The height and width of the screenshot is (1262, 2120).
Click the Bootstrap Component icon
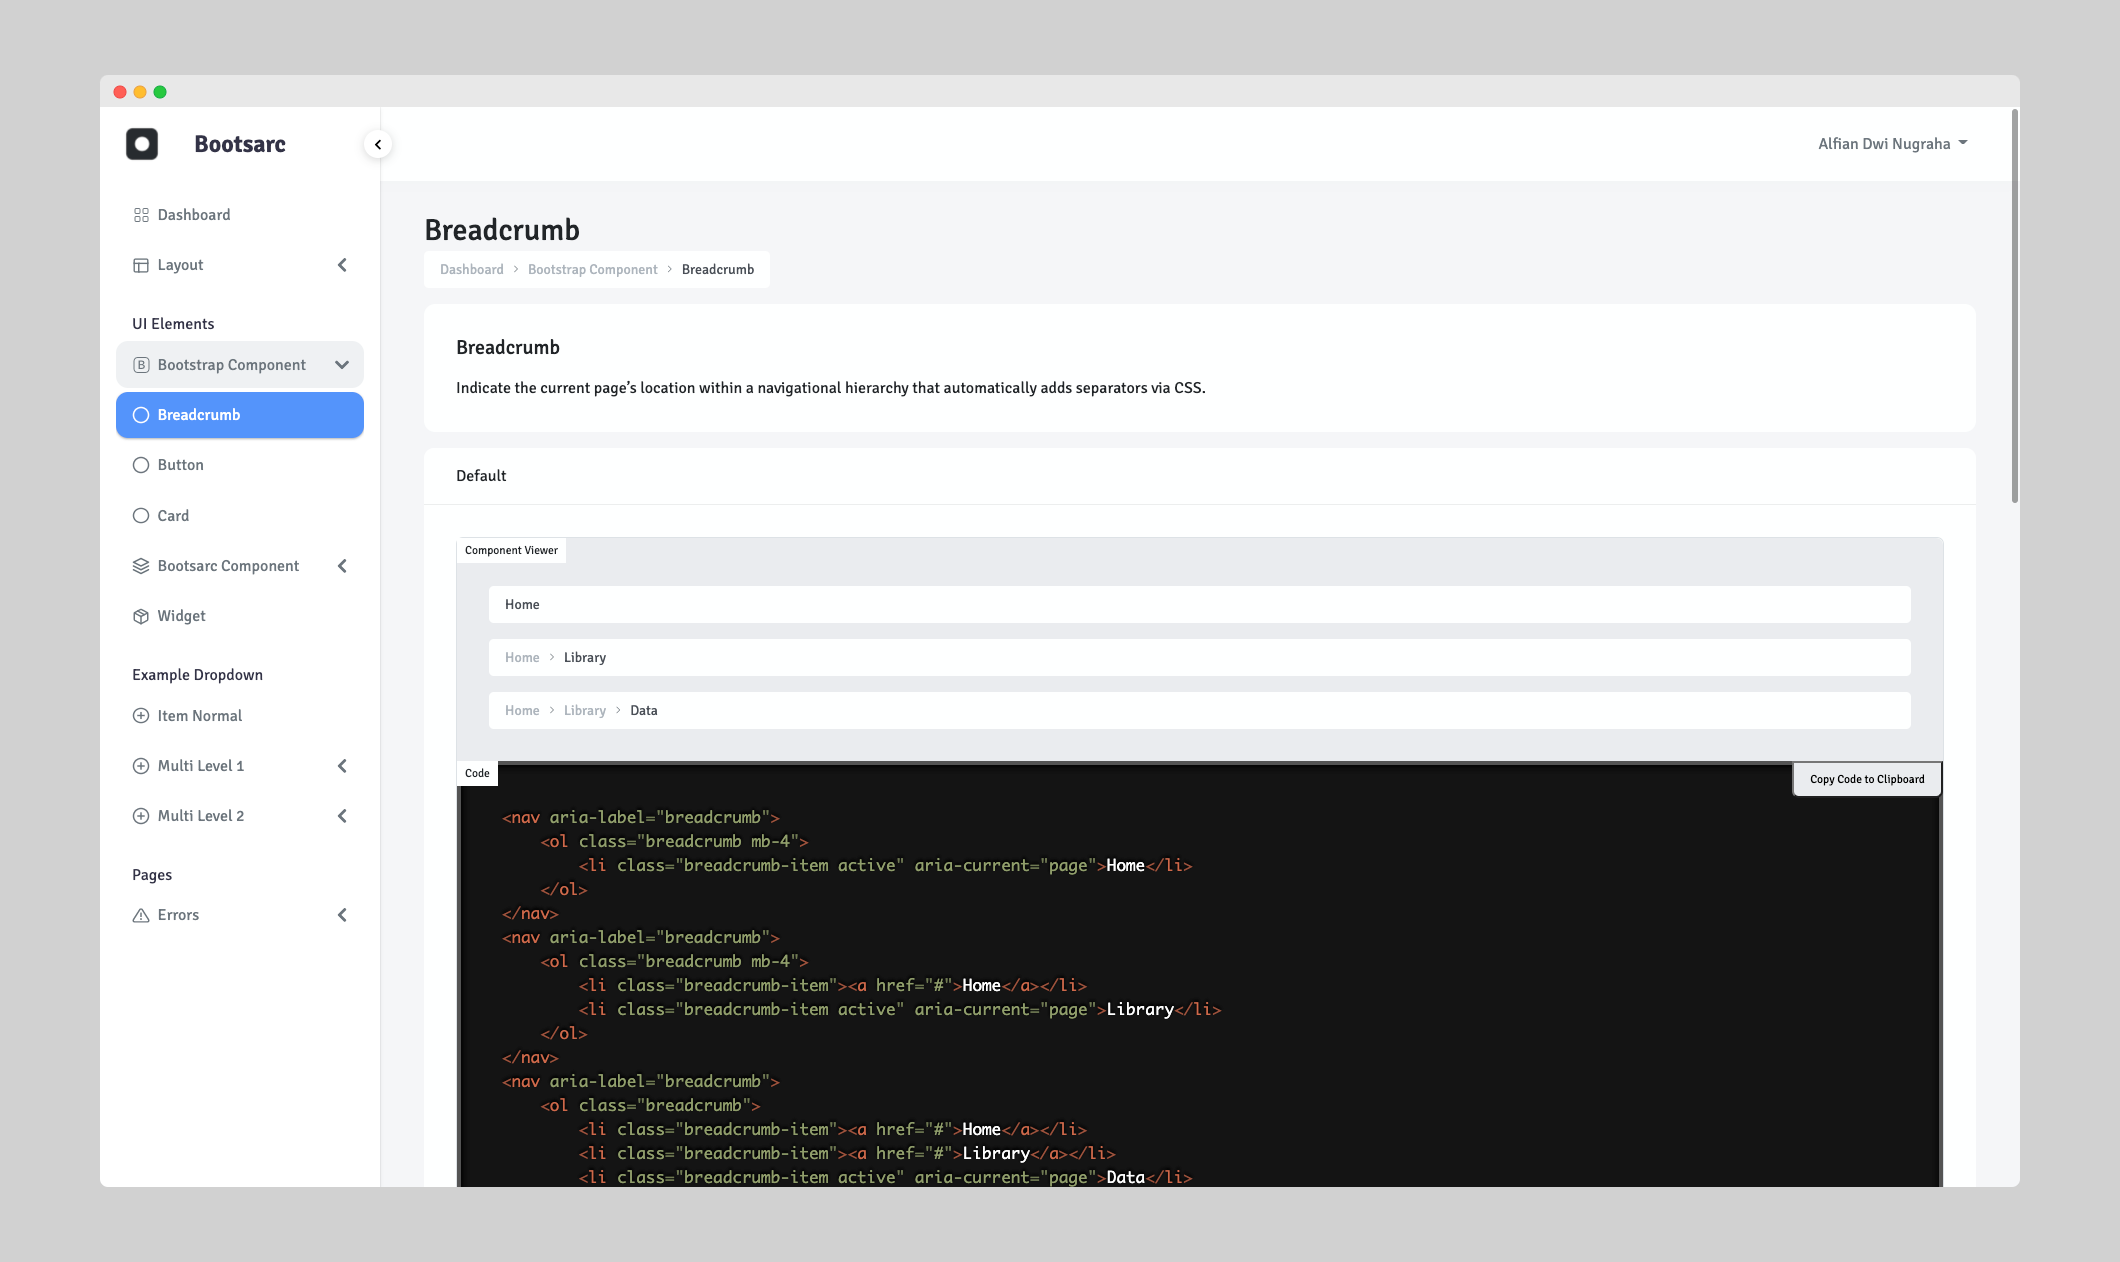point(141,365)
